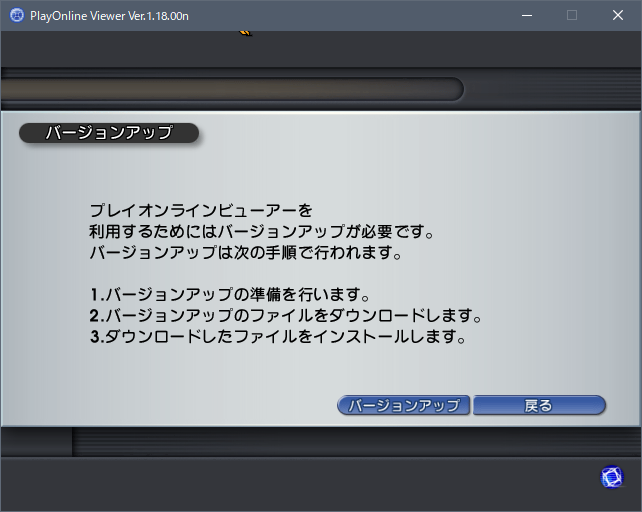Minimize the PlayOnline Viewer window
Screen dimensions: 642x512
(527, 16)
